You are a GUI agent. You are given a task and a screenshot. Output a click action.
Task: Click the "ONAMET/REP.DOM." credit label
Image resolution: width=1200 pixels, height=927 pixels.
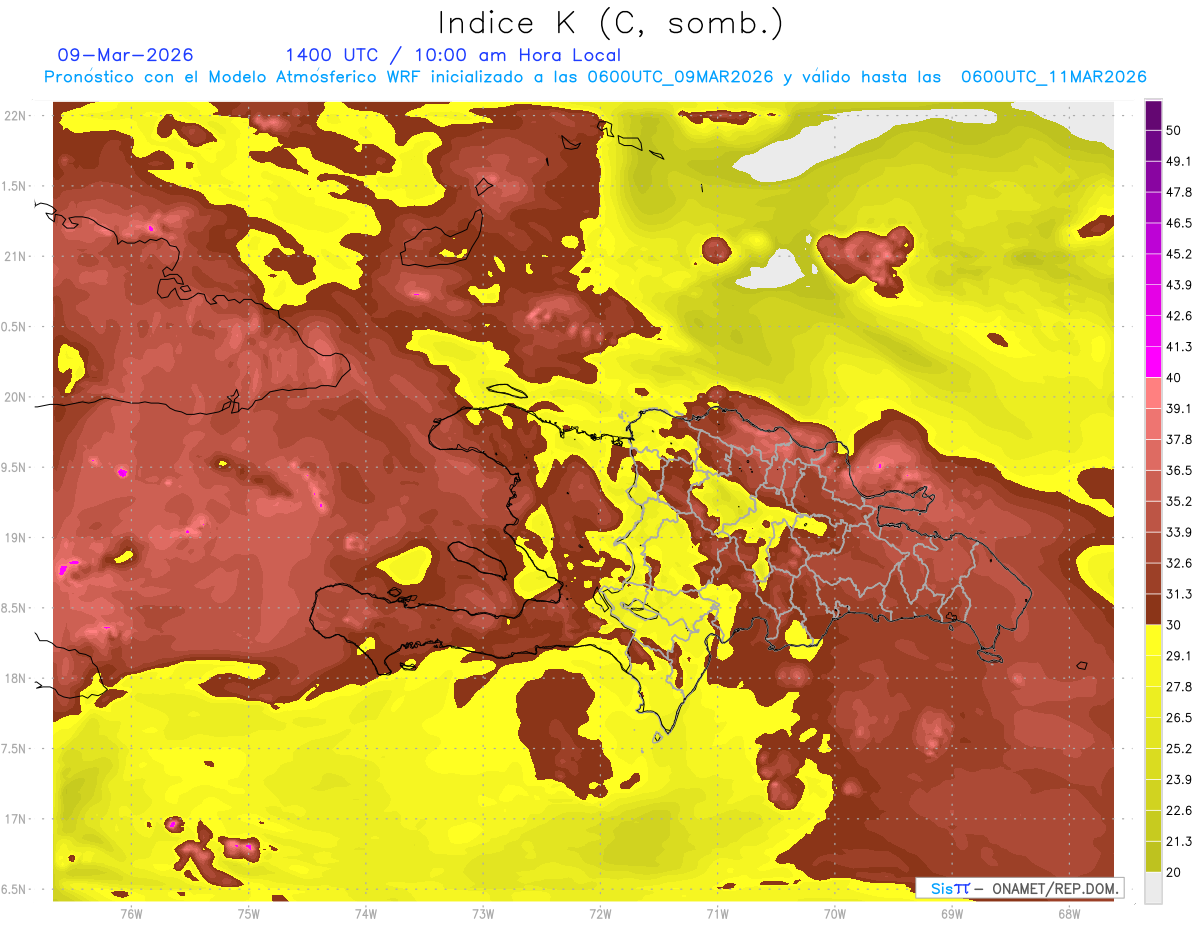(1058, 888)
